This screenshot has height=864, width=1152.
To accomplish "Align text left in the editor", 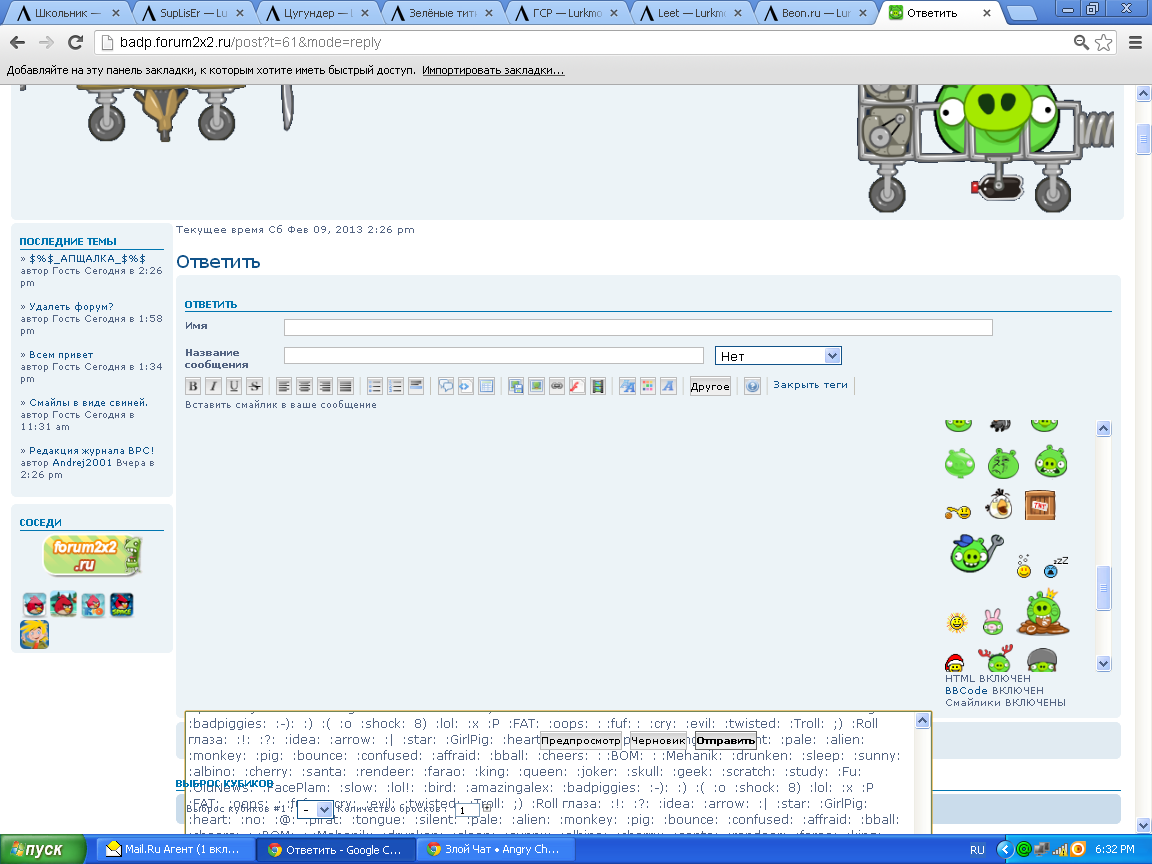I will coord(284,386).
